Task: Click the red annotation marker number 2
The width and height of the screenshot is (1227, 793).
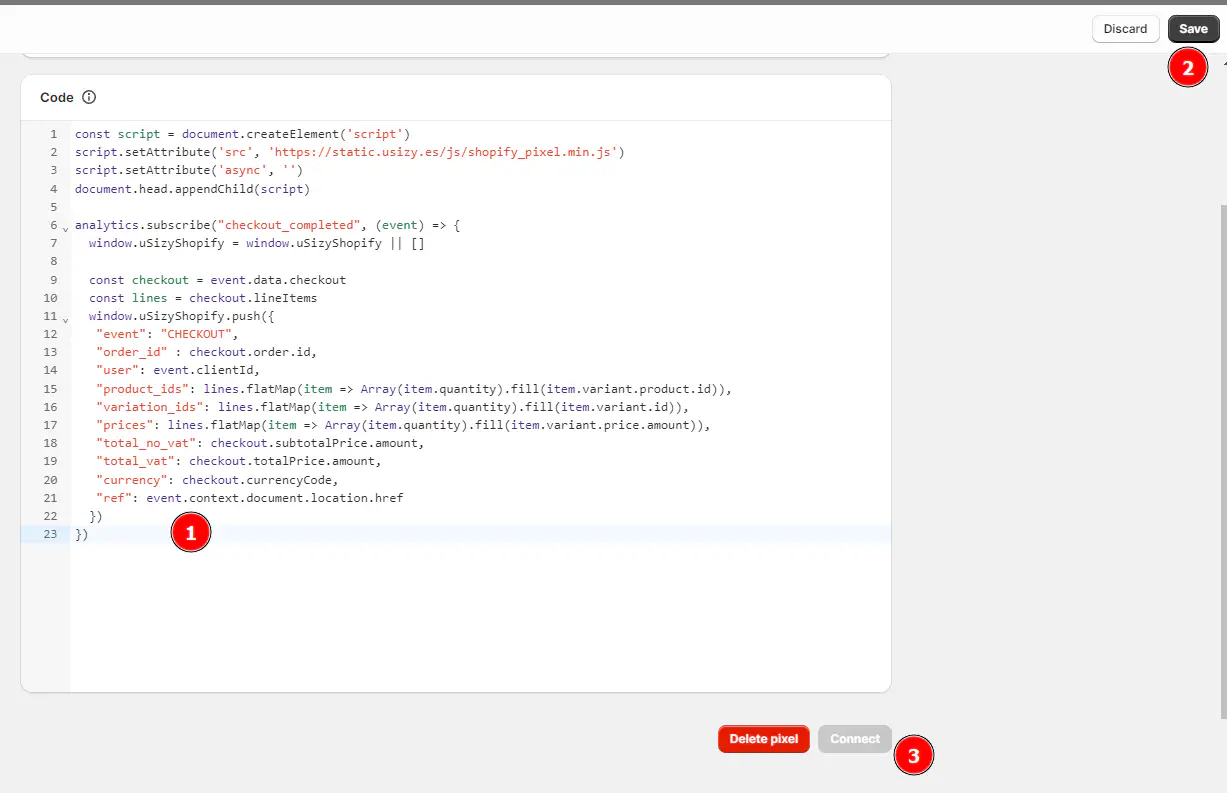Action: 1188,68
